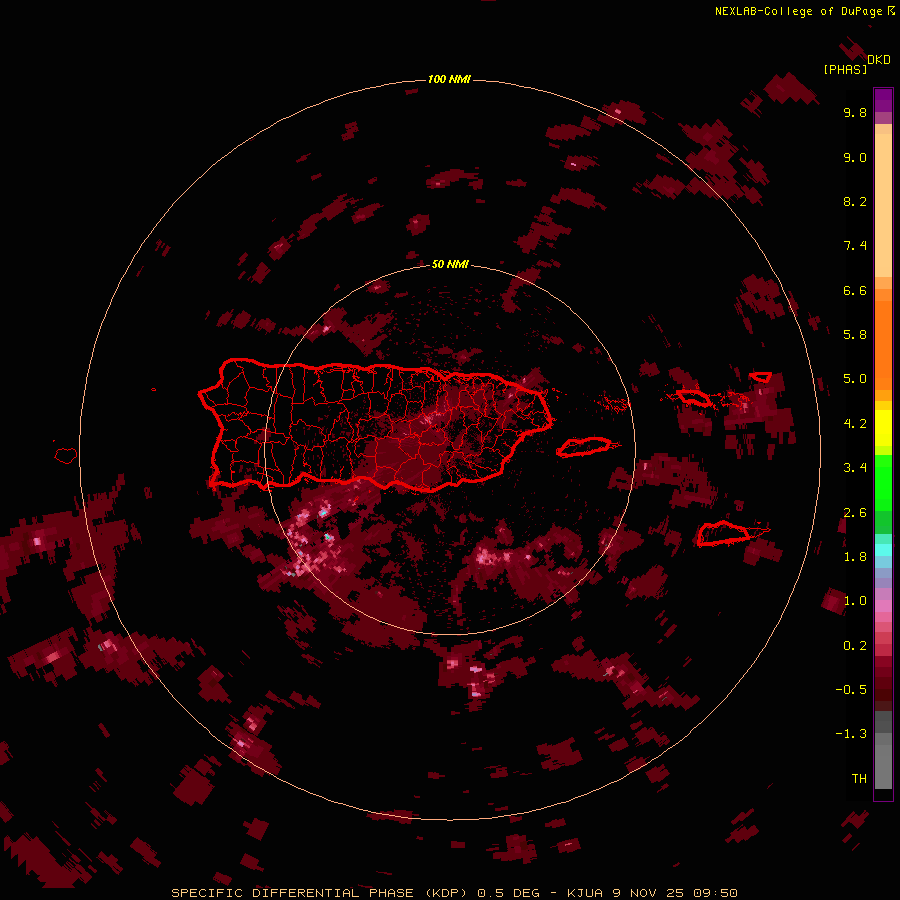Click the Specific Differential Phase caption text
The image size is (900, 900).
453,893
